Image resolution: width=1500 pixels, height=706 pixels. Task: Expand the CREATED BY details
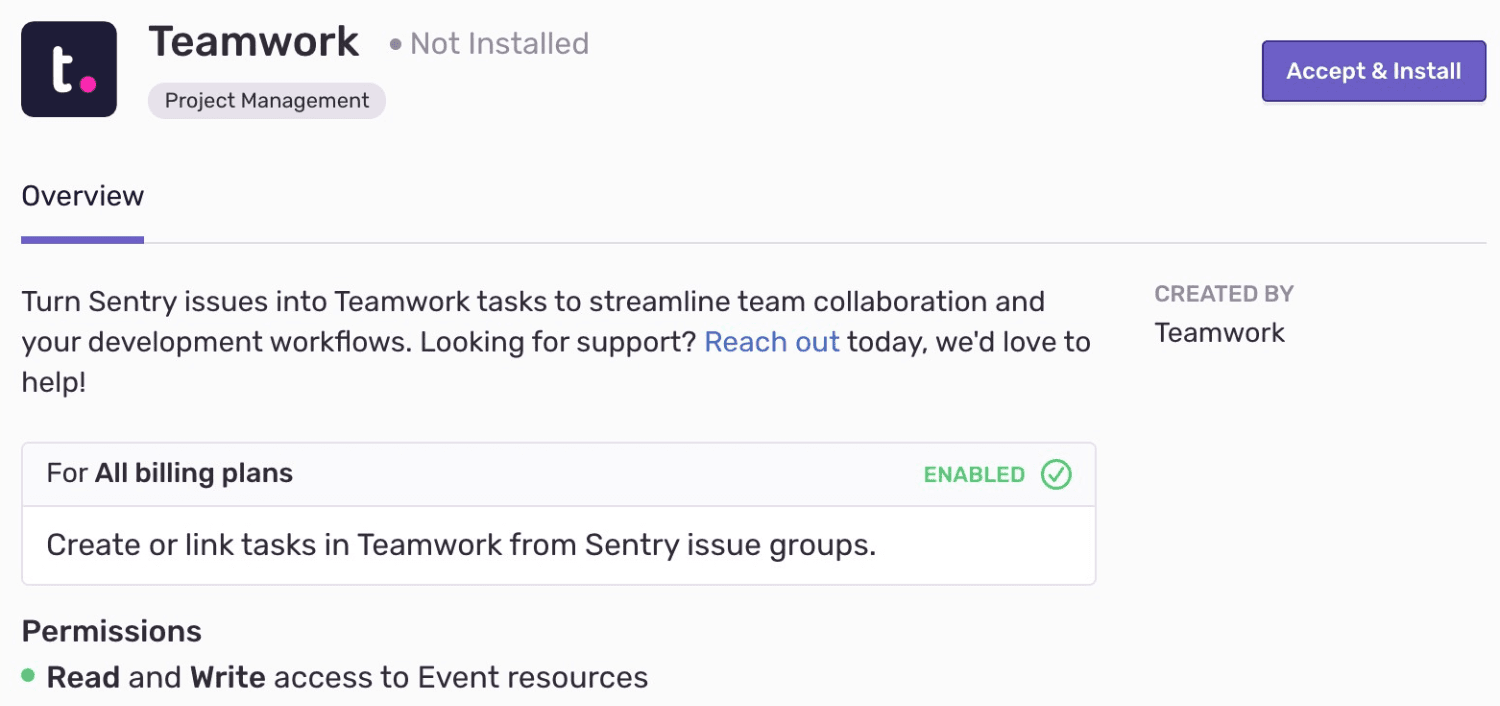[x=1223, y=293]
